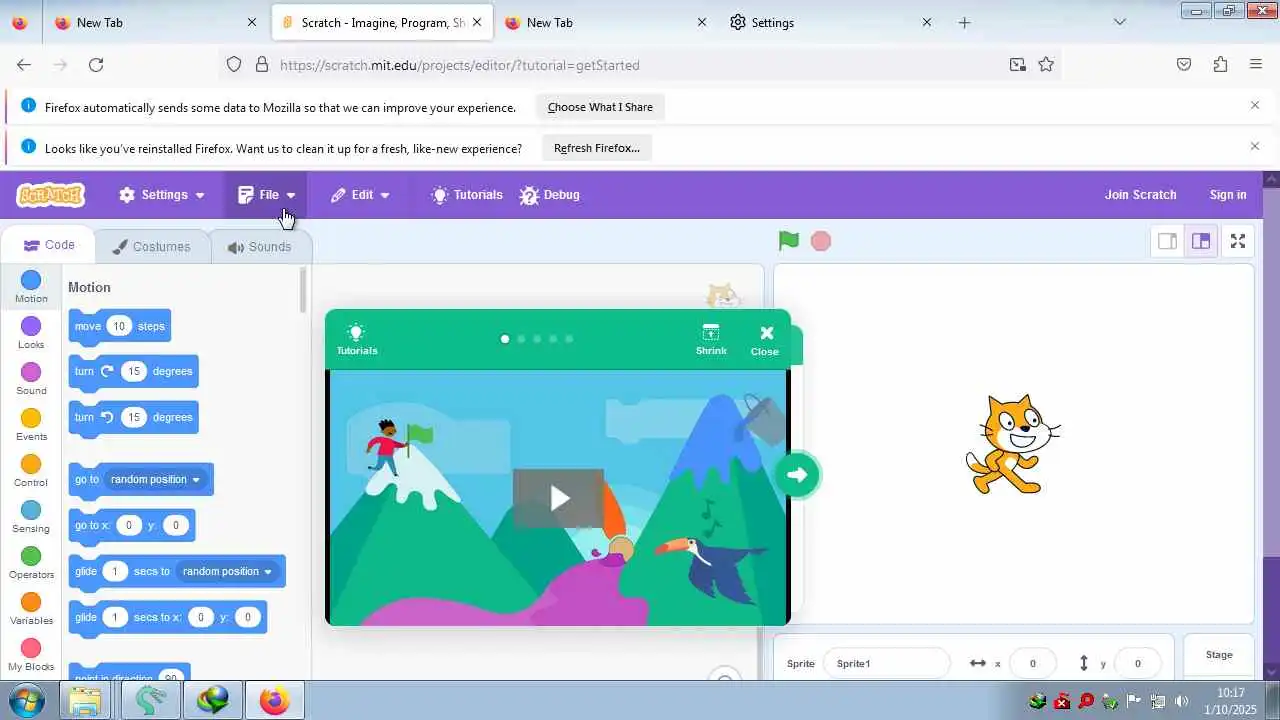Select the Control block category

point(31,472)
